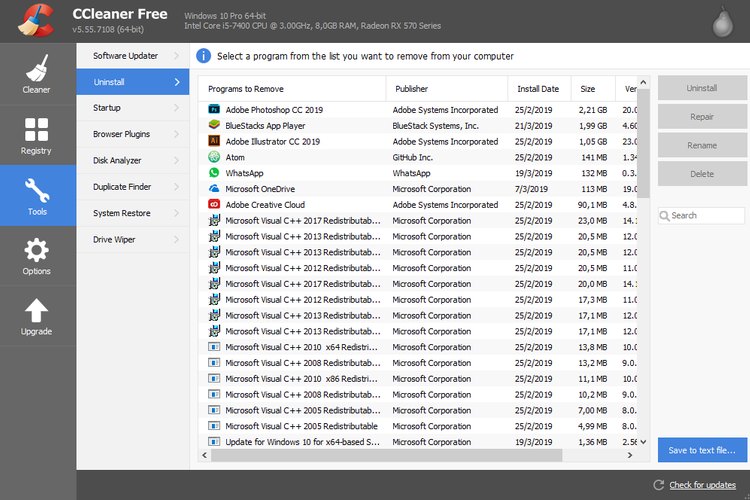Open the Registry section icon
This screenshot has height=500, width=750.
click(36, 129)
